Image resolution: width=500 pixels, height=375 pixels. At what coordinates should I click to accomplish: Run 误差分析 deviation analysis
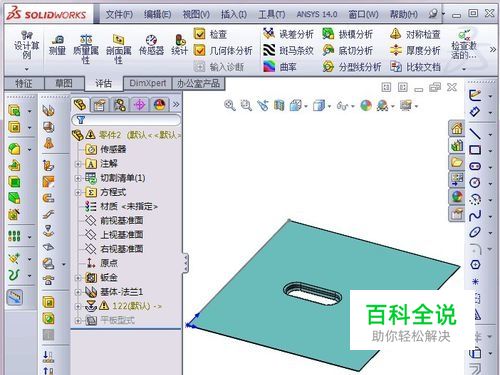[x=288, y=34]
